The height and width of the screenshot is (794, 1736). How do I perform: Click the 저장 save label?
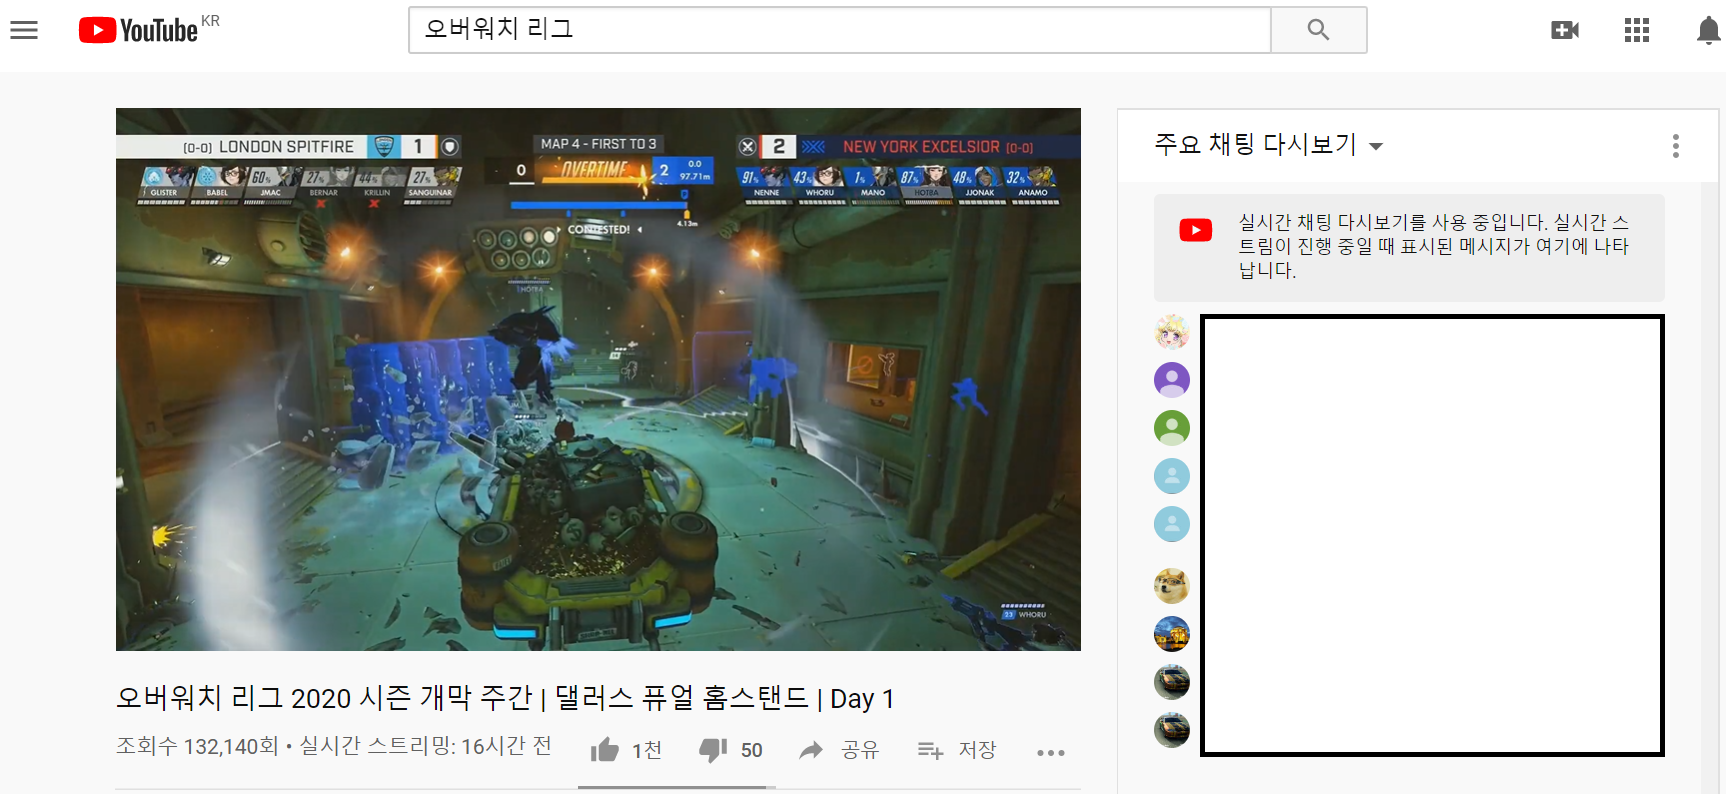(978, 750)
